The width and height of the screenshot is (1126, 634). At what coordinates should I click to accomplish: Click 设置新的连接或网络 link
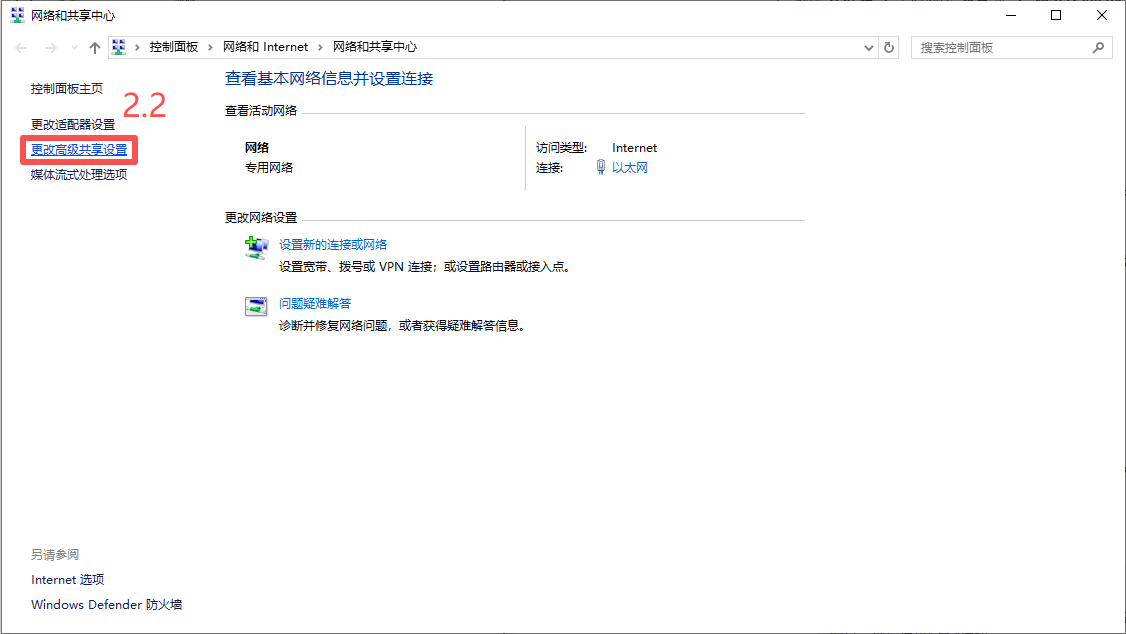tap(333, 245)
